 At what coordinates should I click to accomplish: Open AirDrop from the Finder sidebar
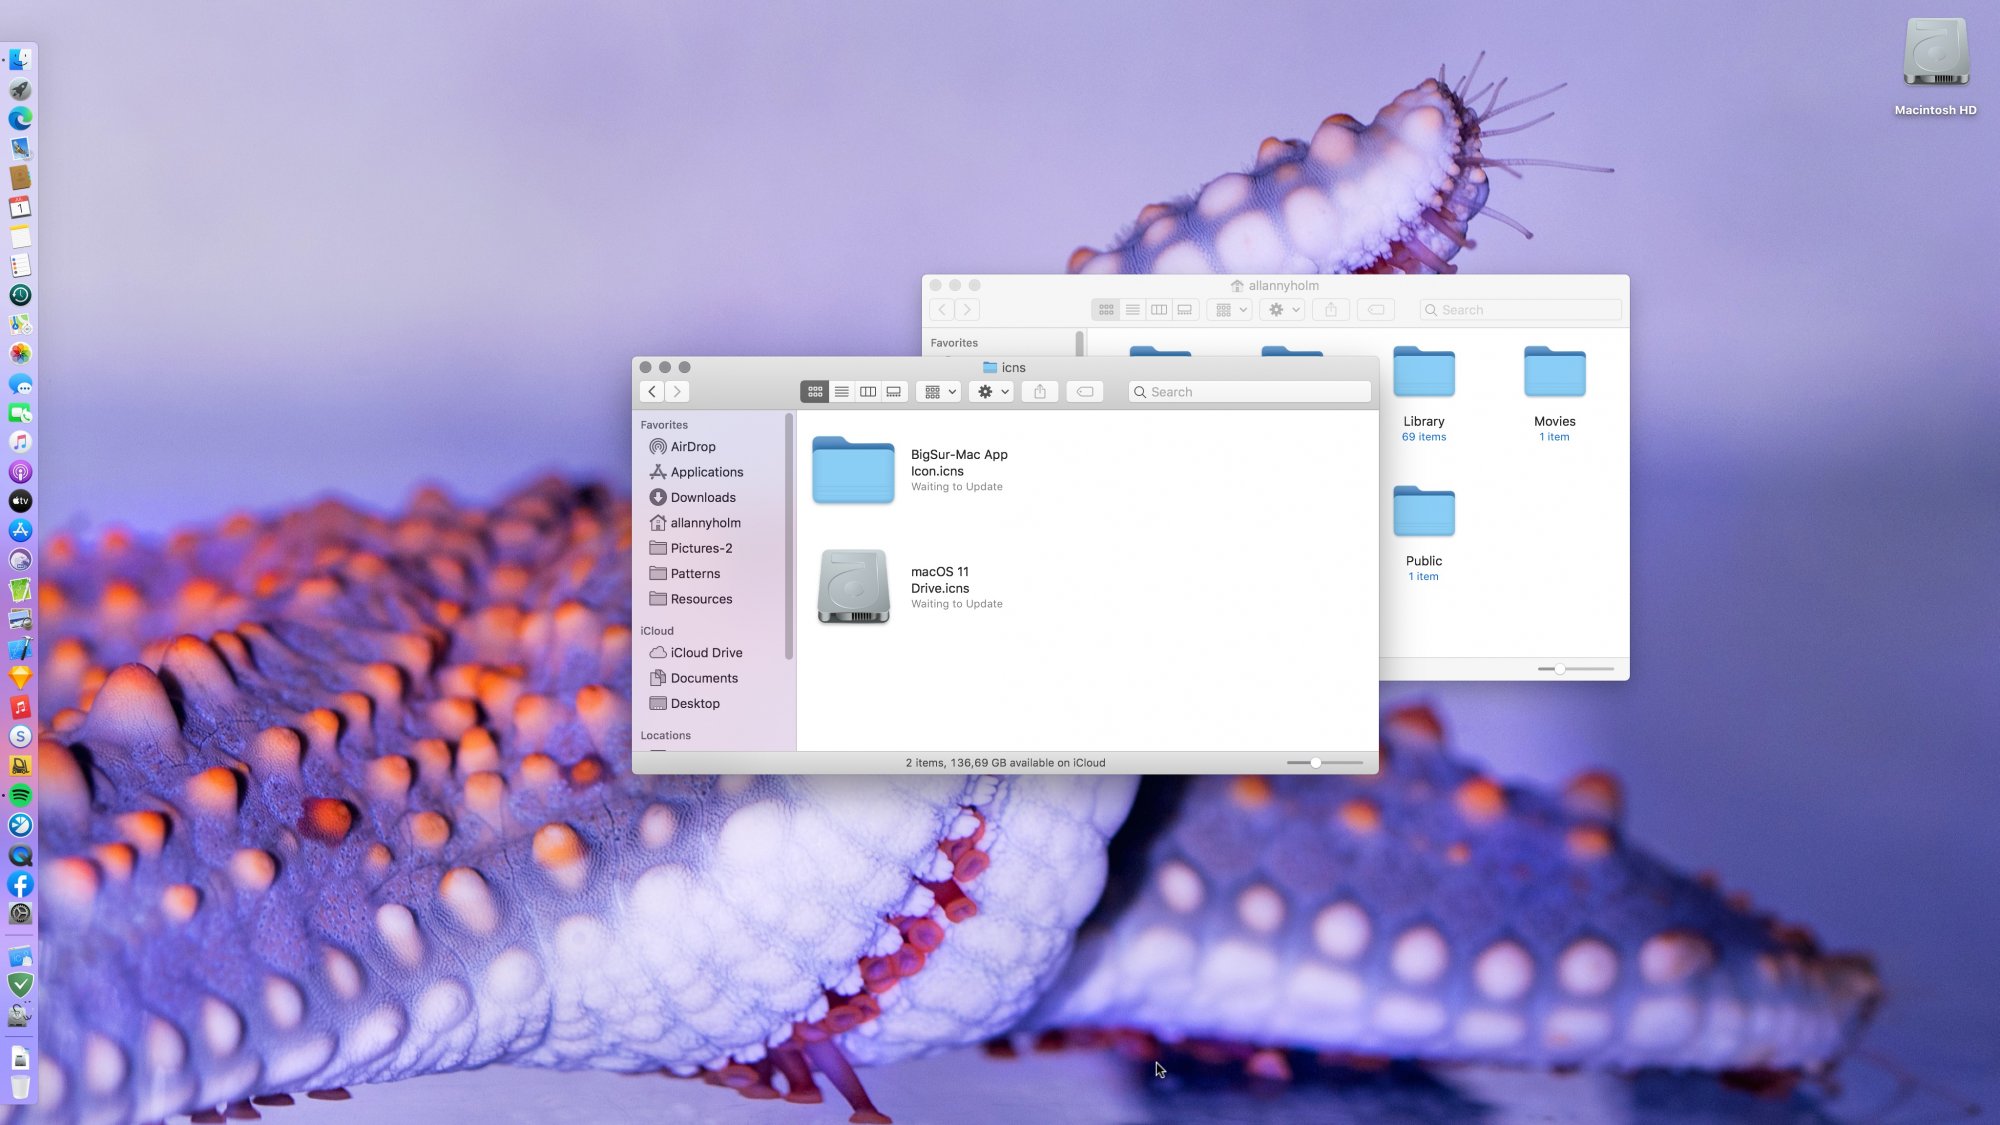pos(692,447)
